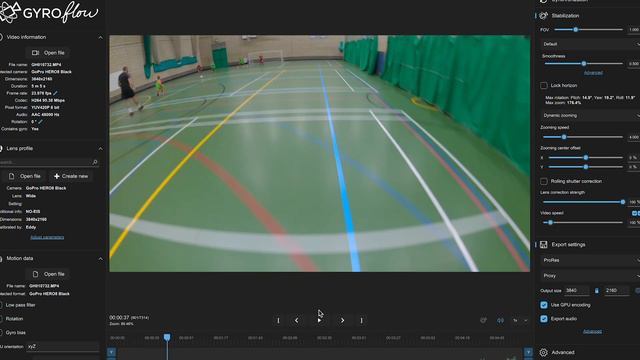Click the Motion data header icon
Image resolution: width=640 pixels, height=360 pixels.
[1, 259]
